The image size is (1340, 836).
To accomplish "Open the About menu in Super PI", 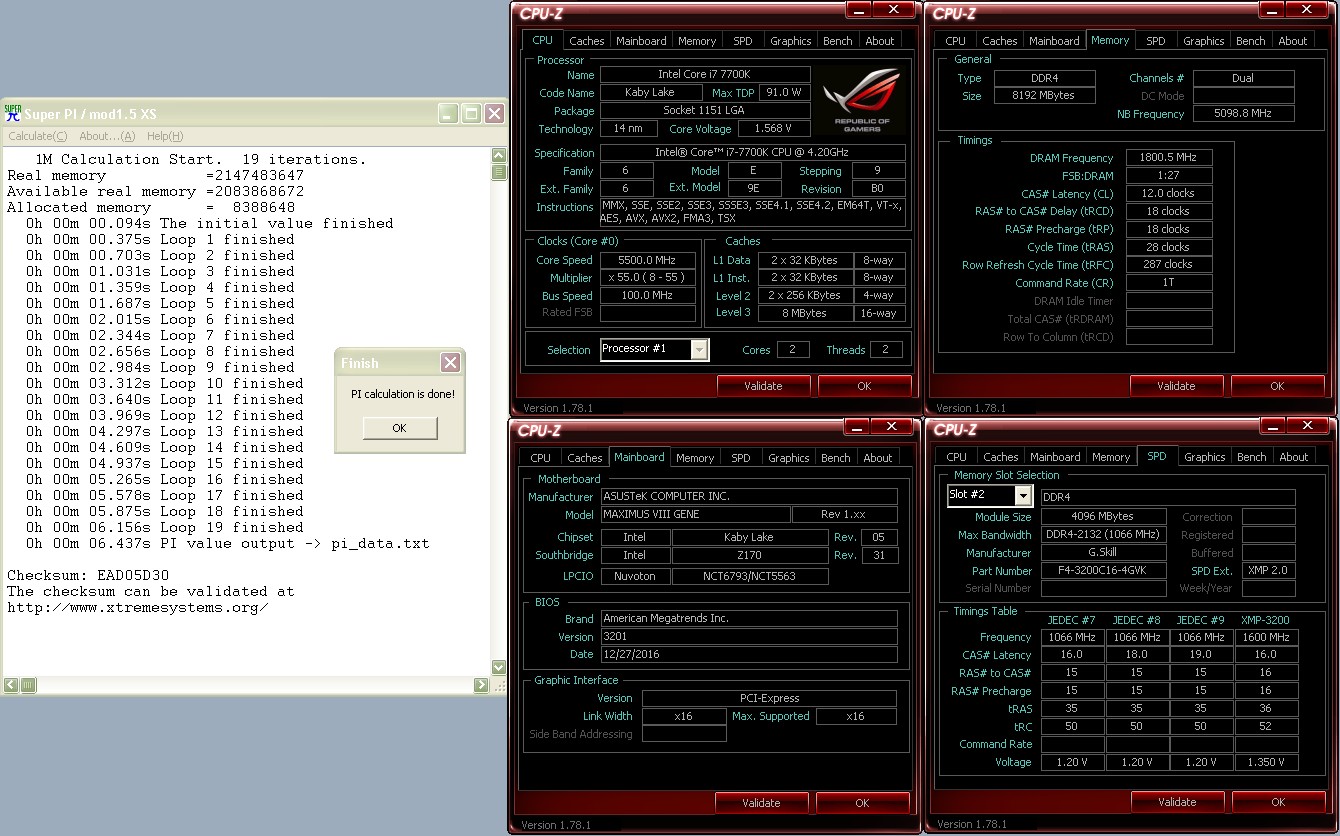I will pyautogui.click(x=107, y=136).
